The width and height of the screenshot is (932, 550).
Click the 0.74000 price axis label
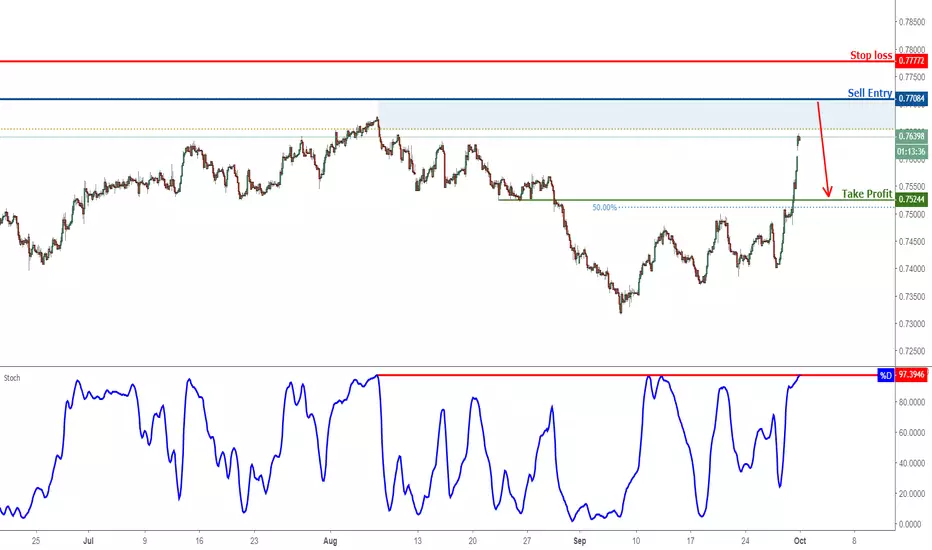point(912,269)
